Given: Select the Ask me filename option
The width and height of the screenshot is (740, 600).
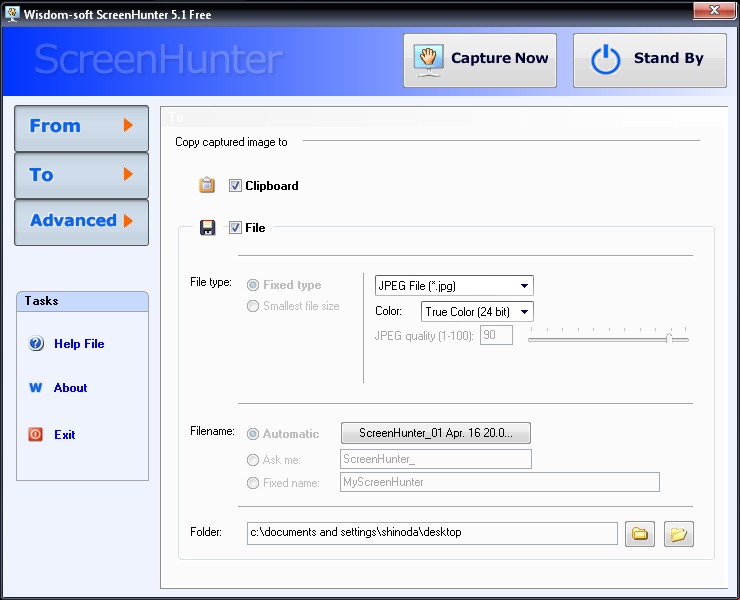Looking at the screenshot, I should click(x=253, y=460).
